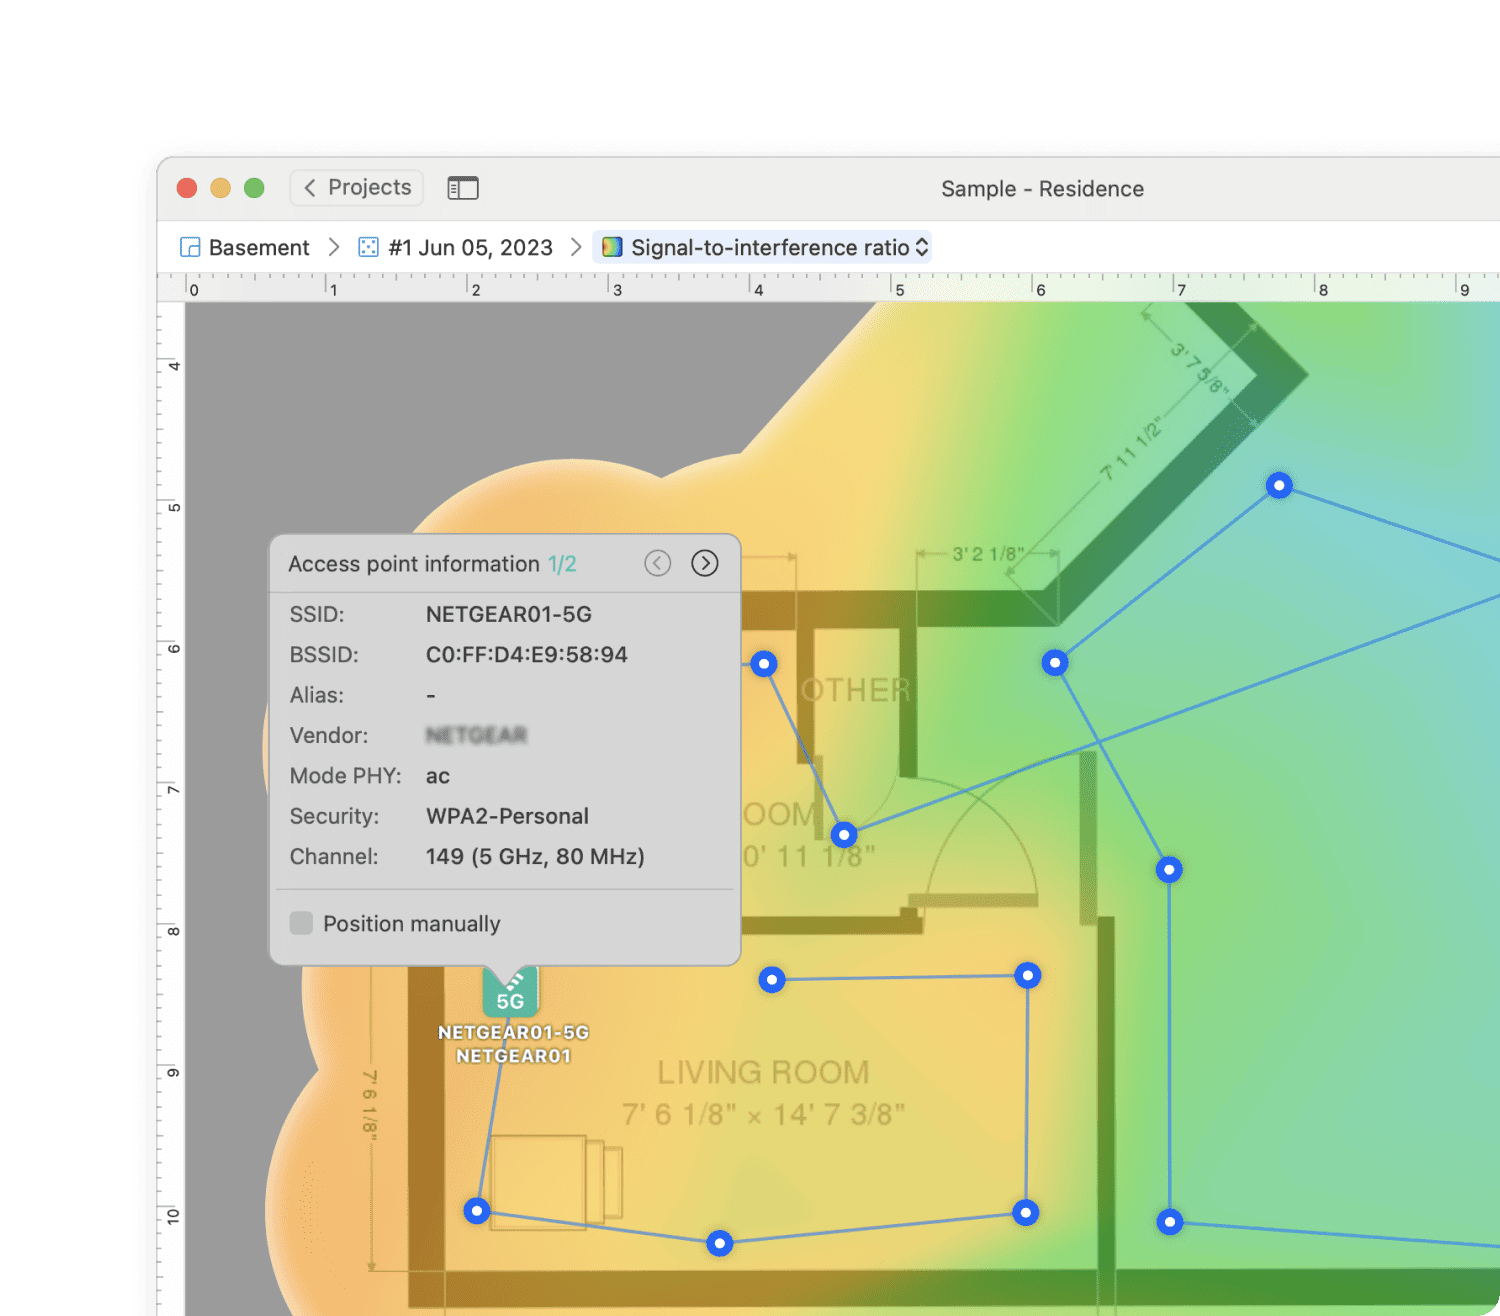Click the back chevron inside the Projects button

[x=310, y=188]
